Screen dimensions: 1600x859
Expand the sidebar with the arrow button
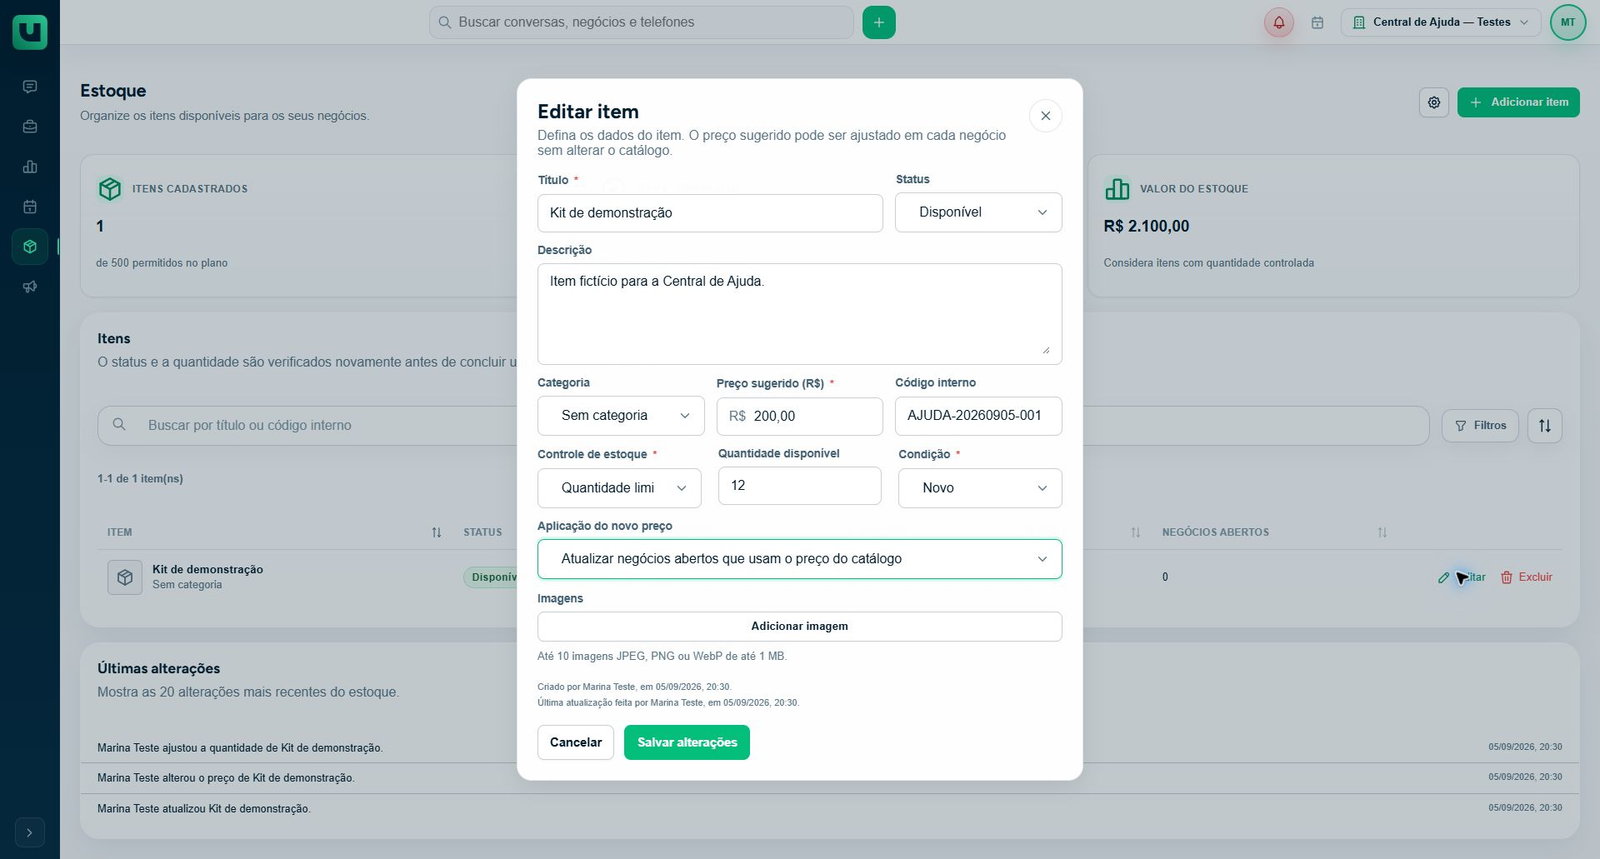30,832
